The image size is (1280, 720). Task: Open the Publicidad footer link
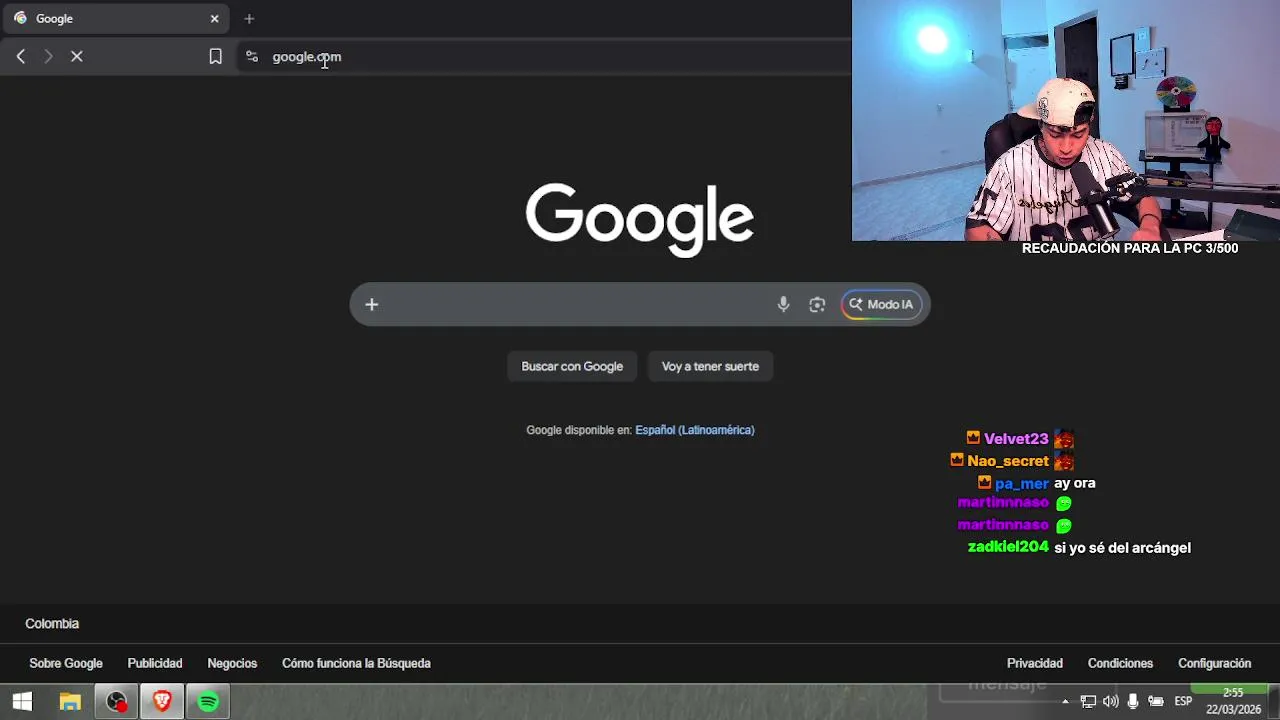[155, 663]
